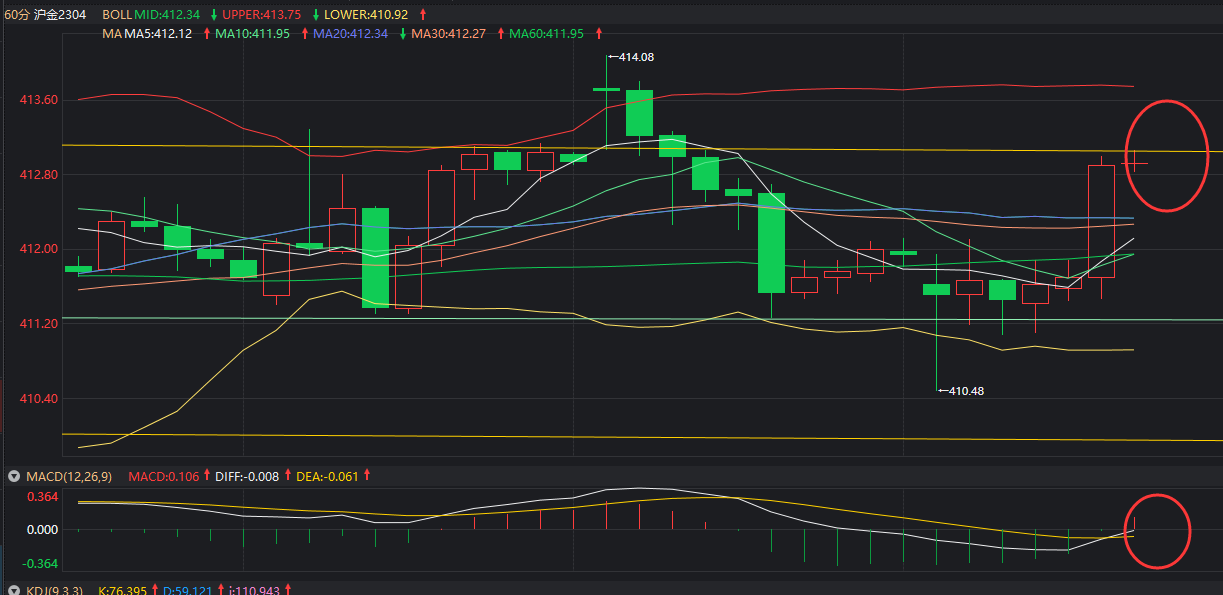Collapse the KDJ indicator panel arrow
The image size is (1223, 595).
(x=13, y=591)
